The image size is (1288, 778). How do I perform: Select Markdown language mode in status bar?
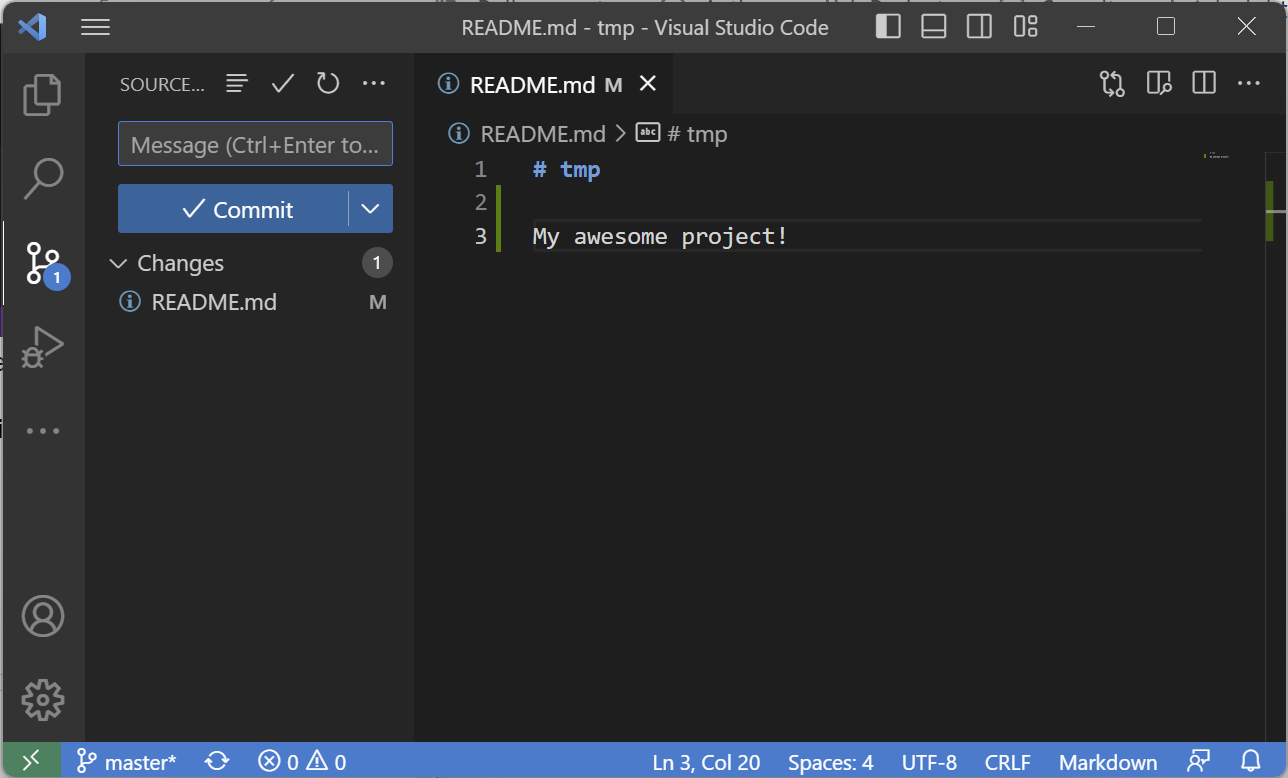pyautogui.click(x=1108, y=762)
